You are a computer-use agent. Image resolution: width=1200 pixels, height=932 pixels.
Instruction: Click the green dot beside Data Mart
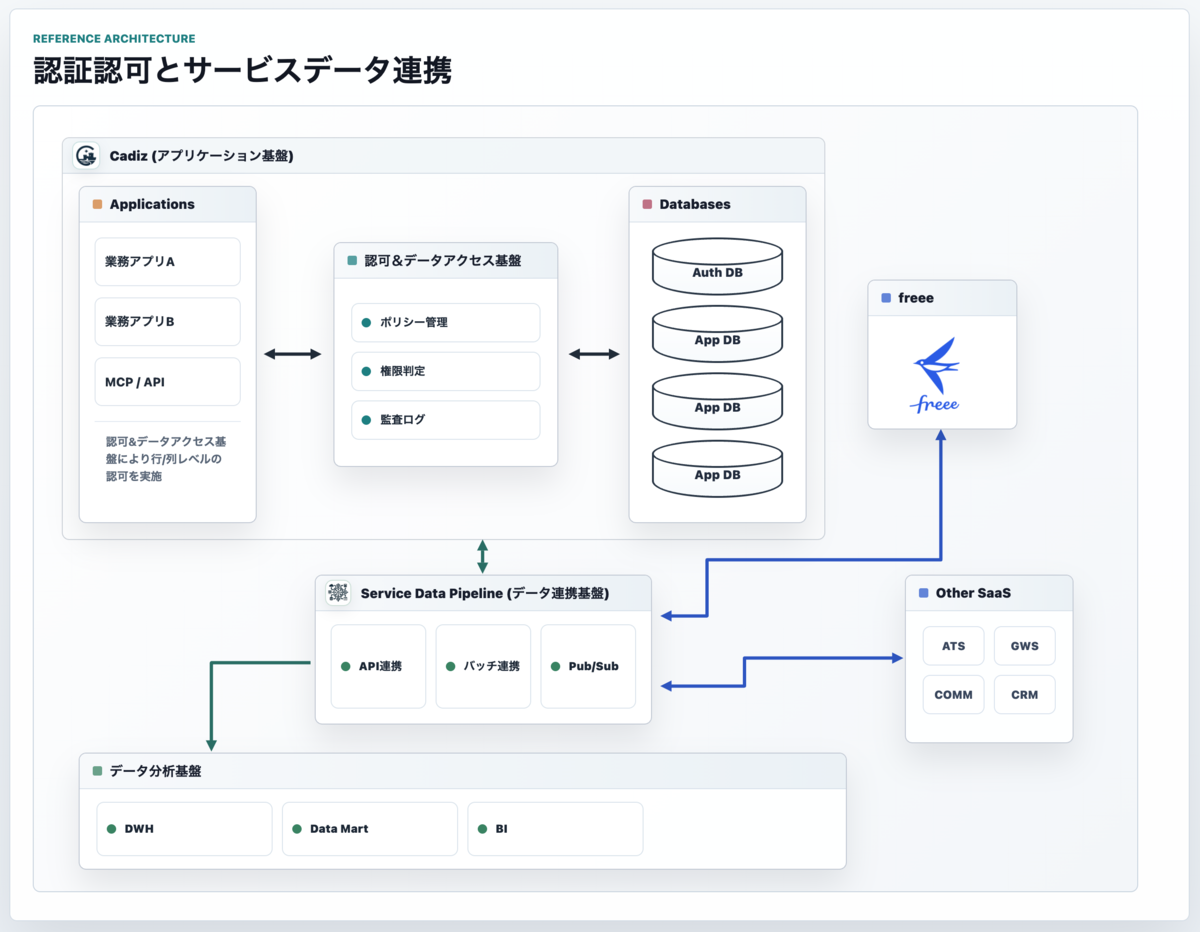coord(297,829)
